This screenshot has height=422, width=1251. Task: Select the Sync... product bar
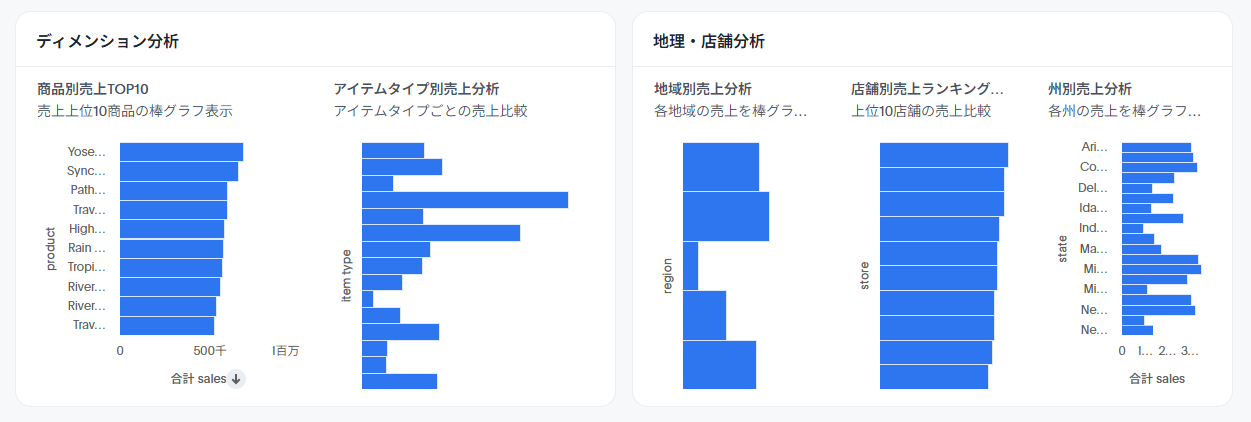coord(178,171)
